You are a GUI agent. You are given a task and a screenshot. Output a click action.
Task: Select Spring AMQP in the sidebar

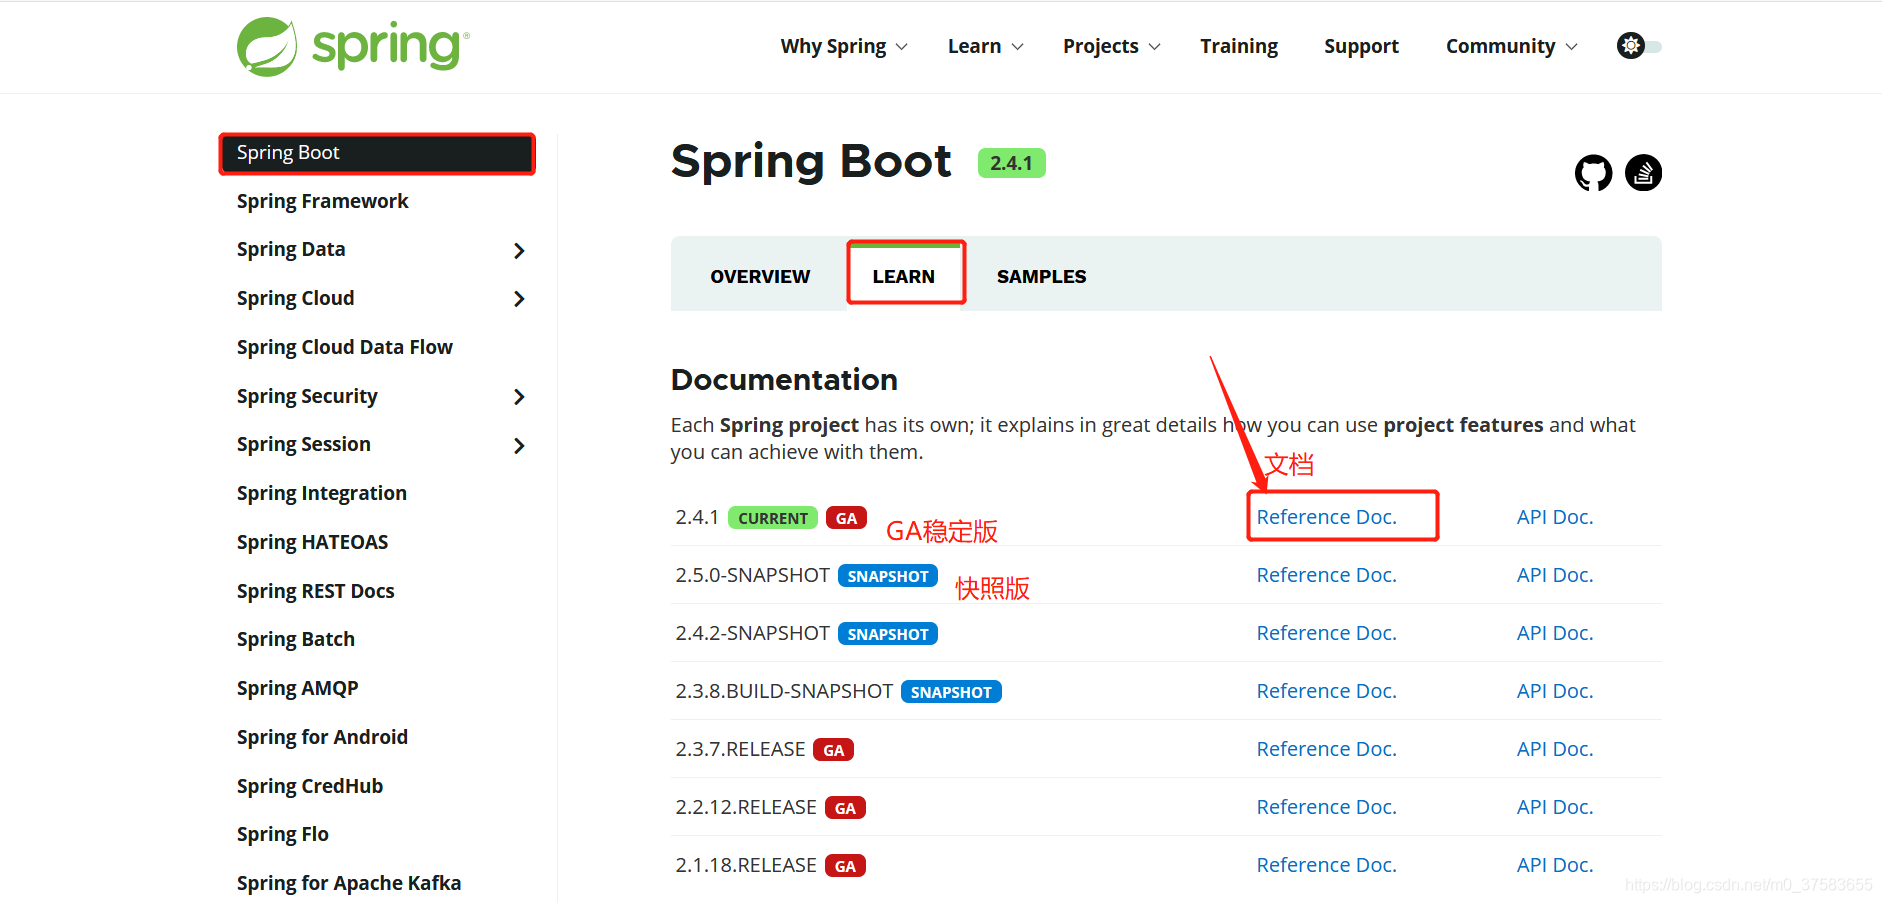point(297,688)
